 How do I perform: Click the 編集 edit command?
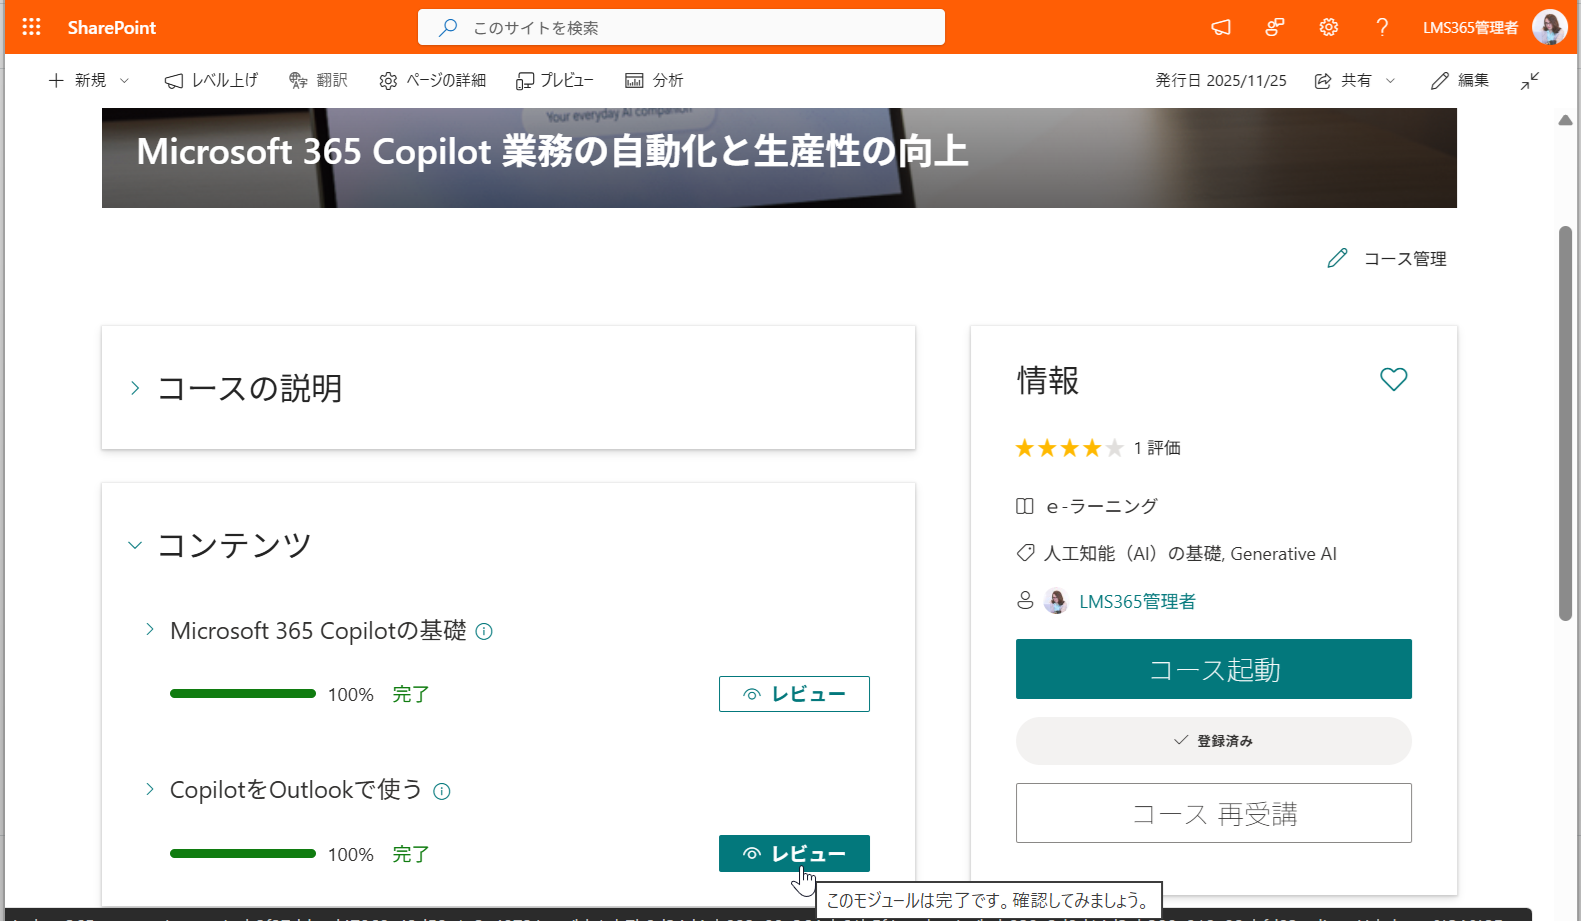click(1460, 80)
